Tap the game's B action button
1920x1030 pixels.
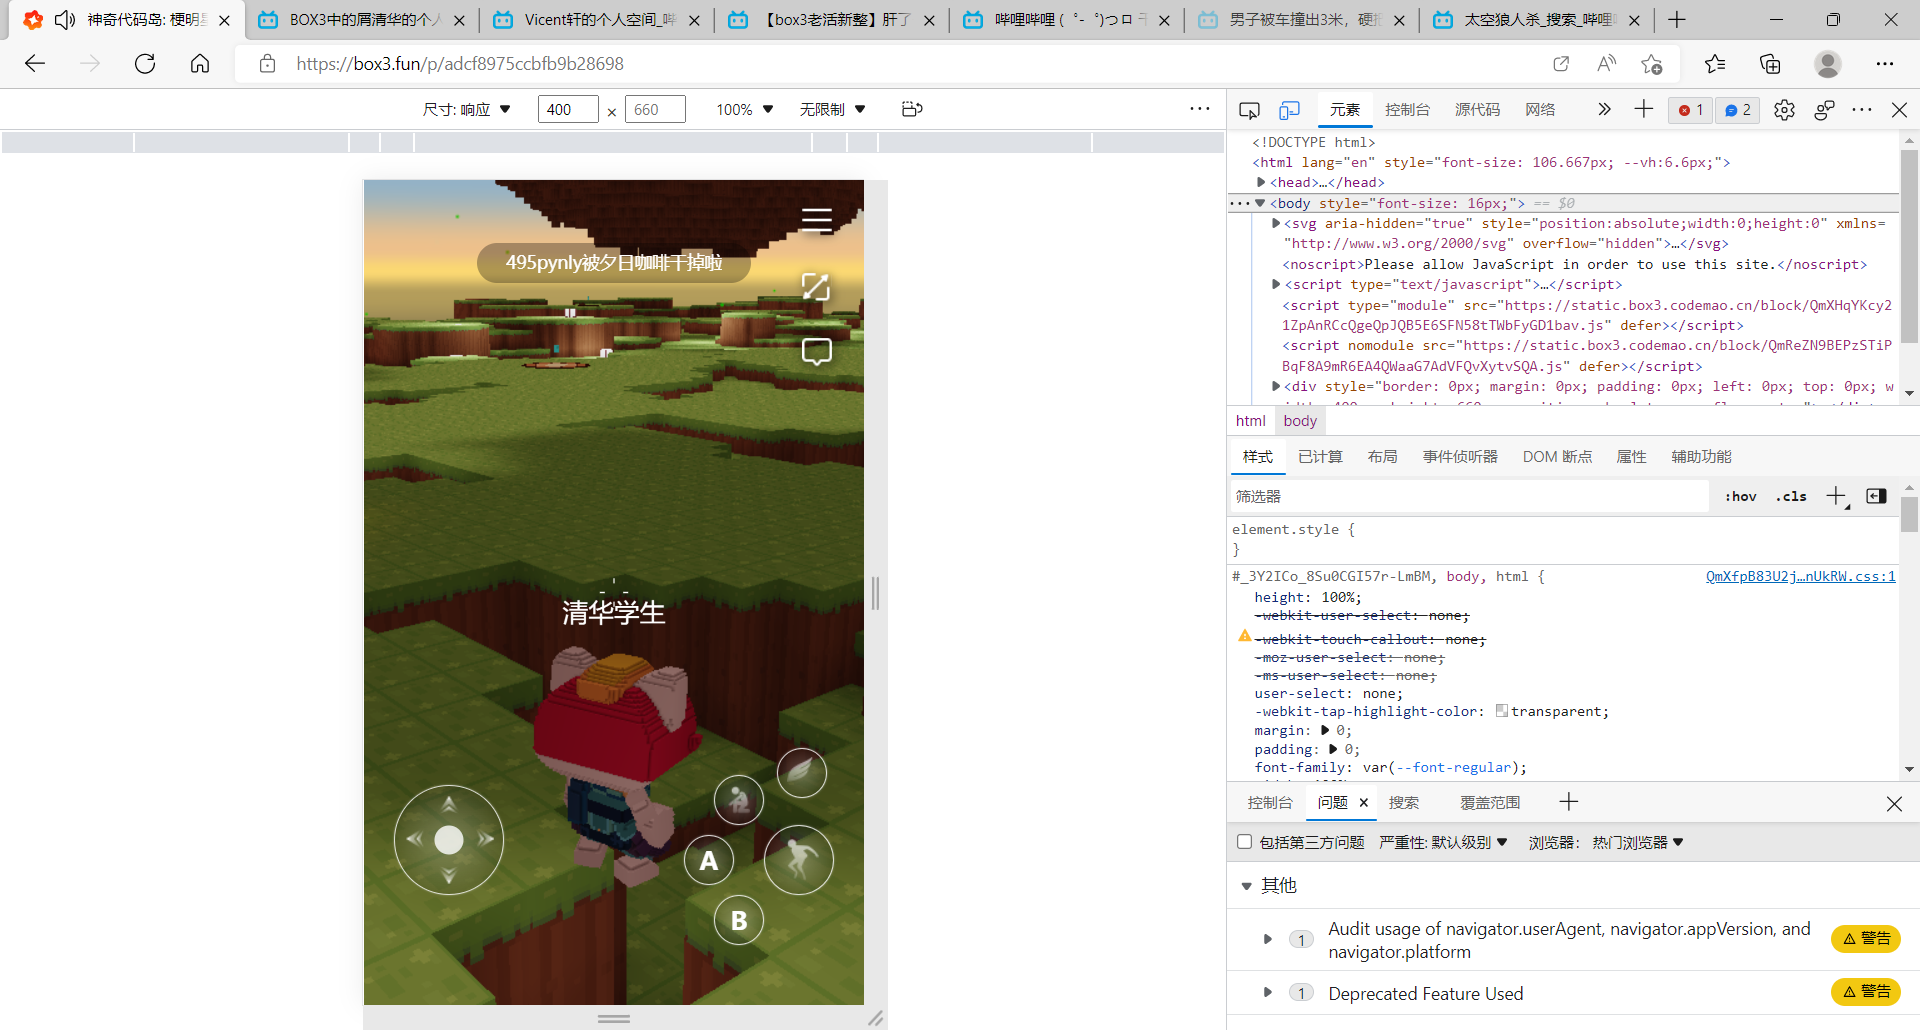[739, 920]
